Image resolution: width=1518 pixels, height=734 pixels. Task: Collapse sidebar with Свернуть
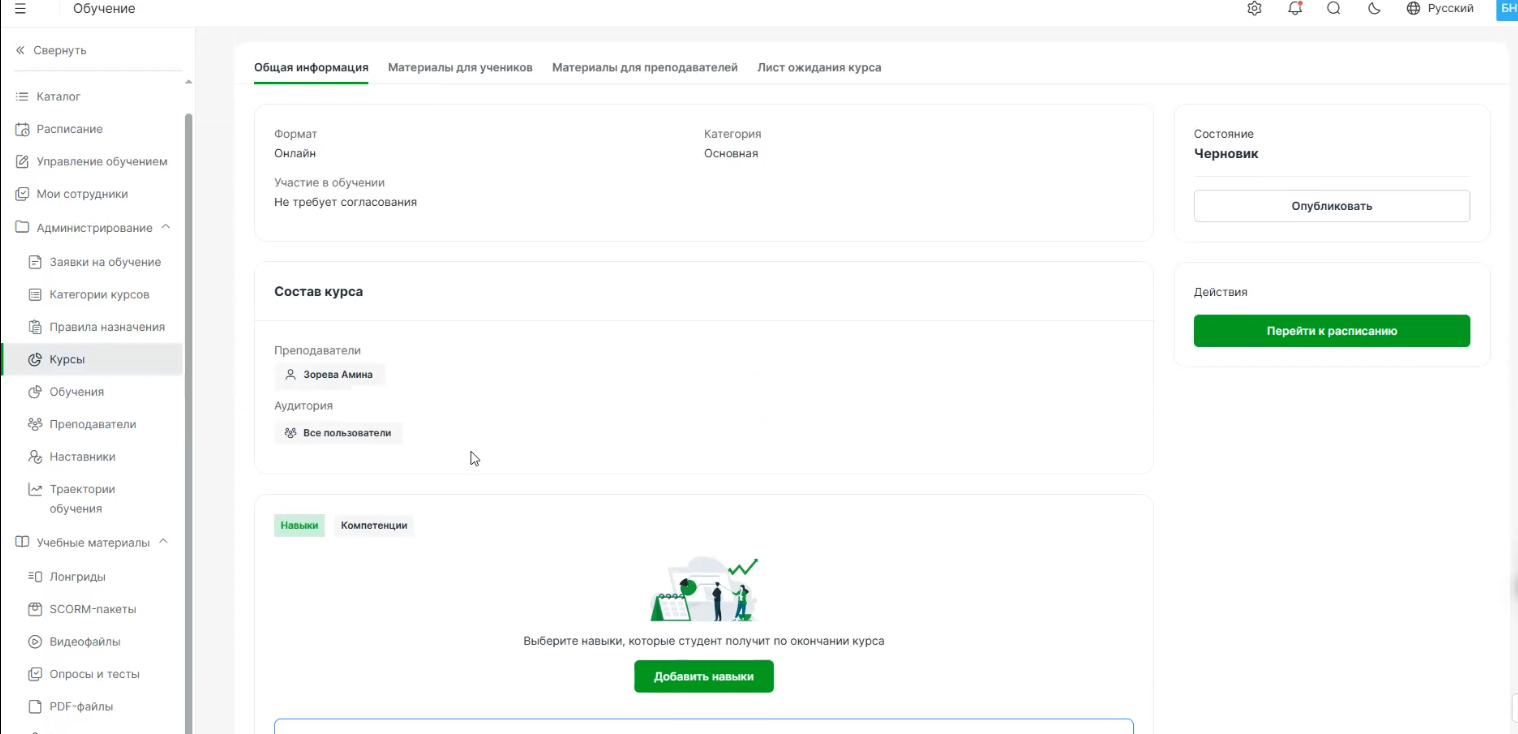(x=52, y=50)
